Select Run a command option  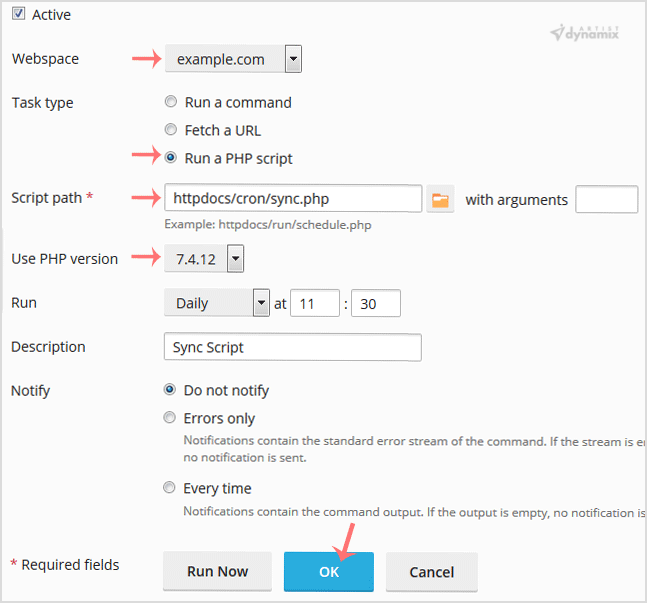(x=170, y=102)
